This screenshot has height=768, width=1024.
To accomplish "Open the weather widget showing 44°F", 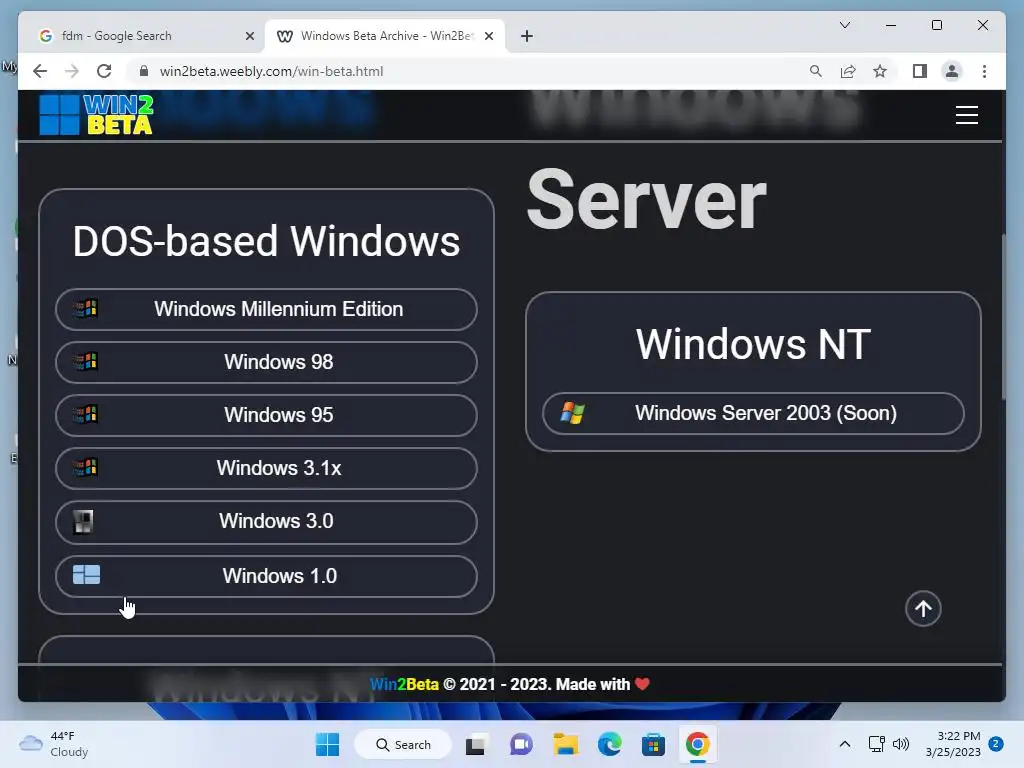I will (x=54, y=744).
